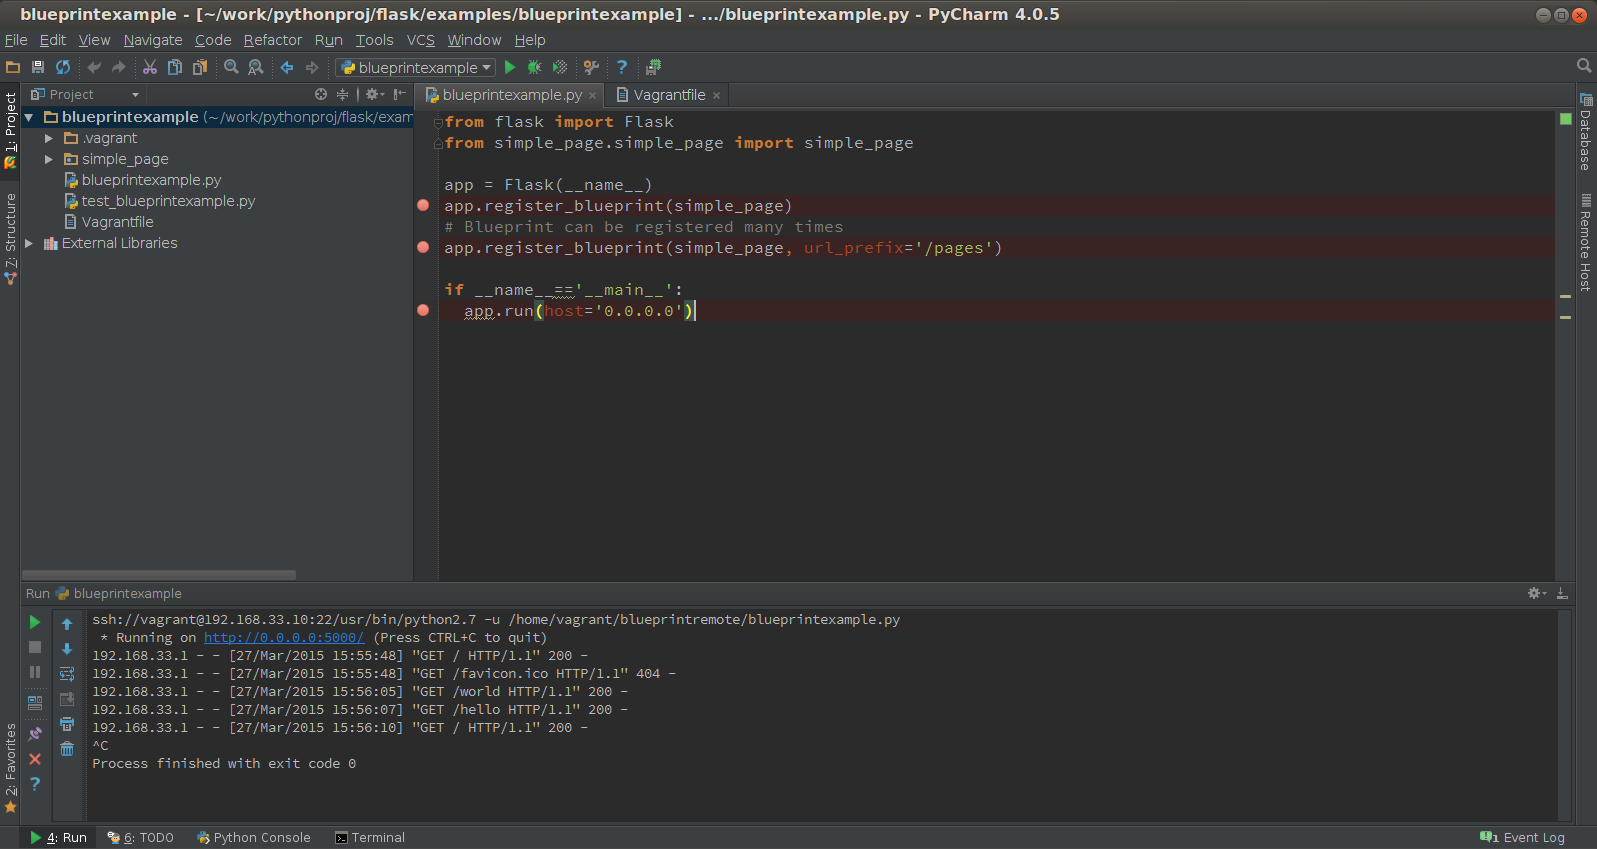1597x849 pixels.
Task: Open Help question mark in toolbar
Action: click(622, 67)
